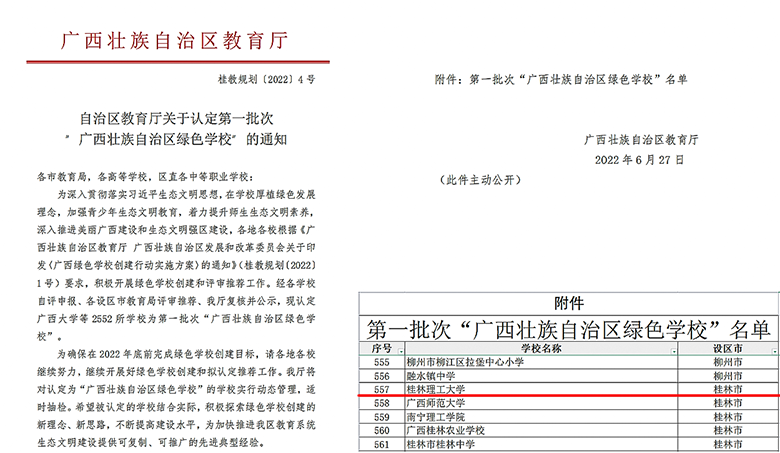The height and width of the screenshot is (453, 780).
Task: Select cell 南宁理工学院
Action: pos(541,417)
